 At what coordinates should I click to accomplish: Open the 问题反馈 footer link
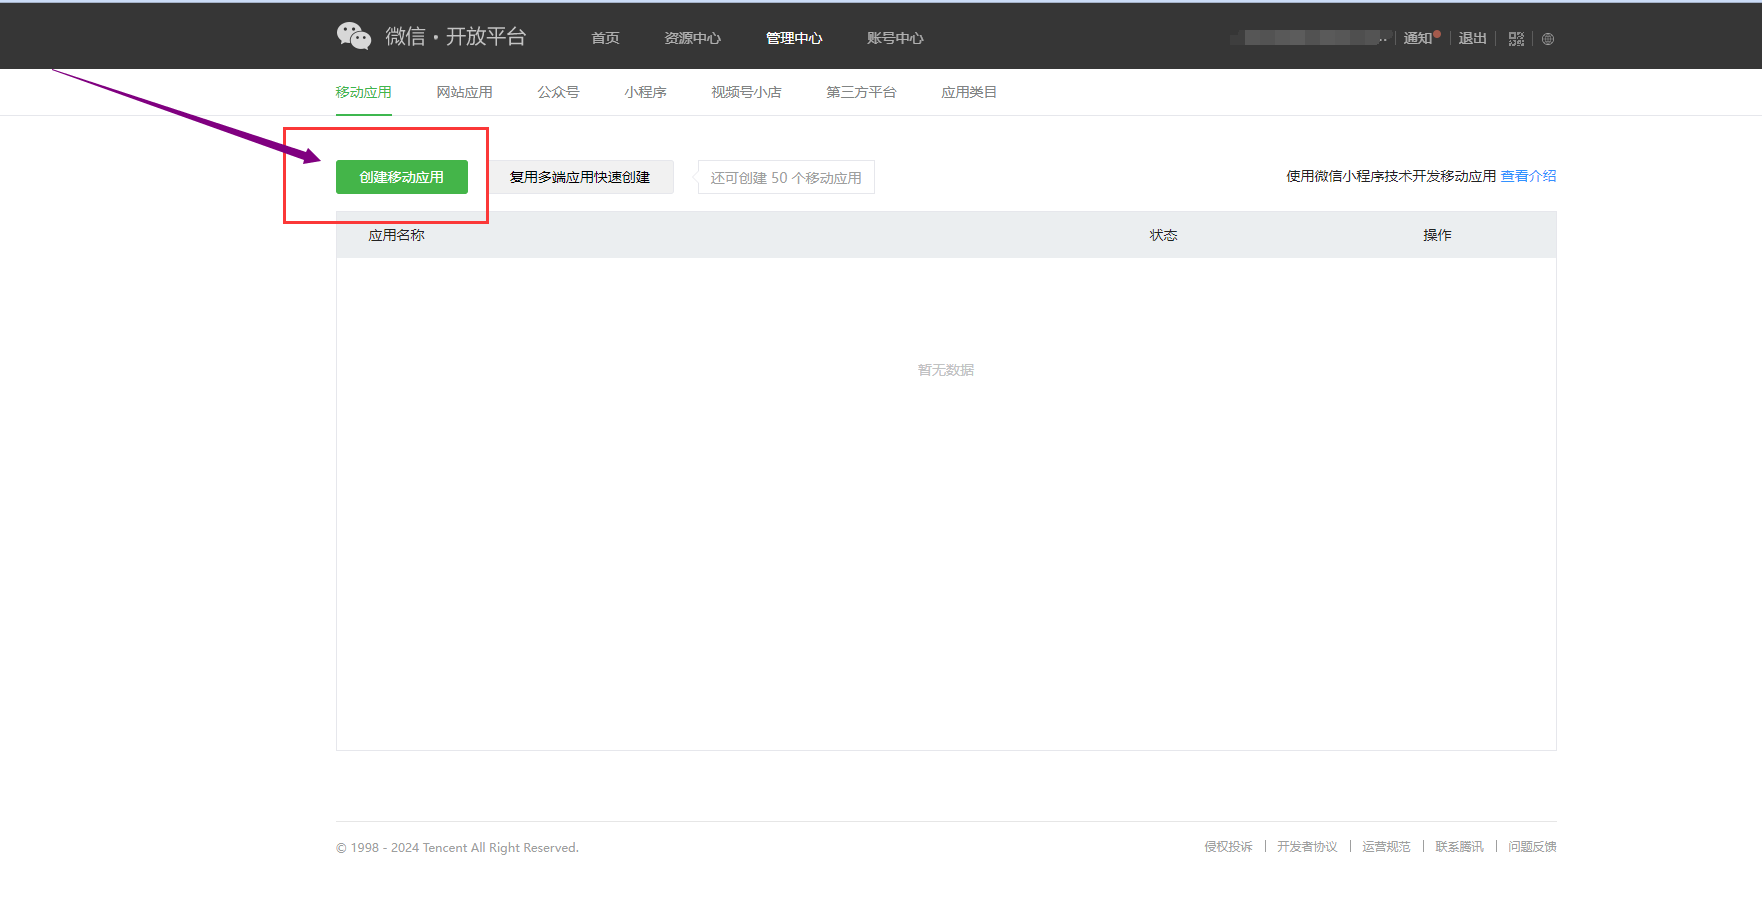point(1532,847)
